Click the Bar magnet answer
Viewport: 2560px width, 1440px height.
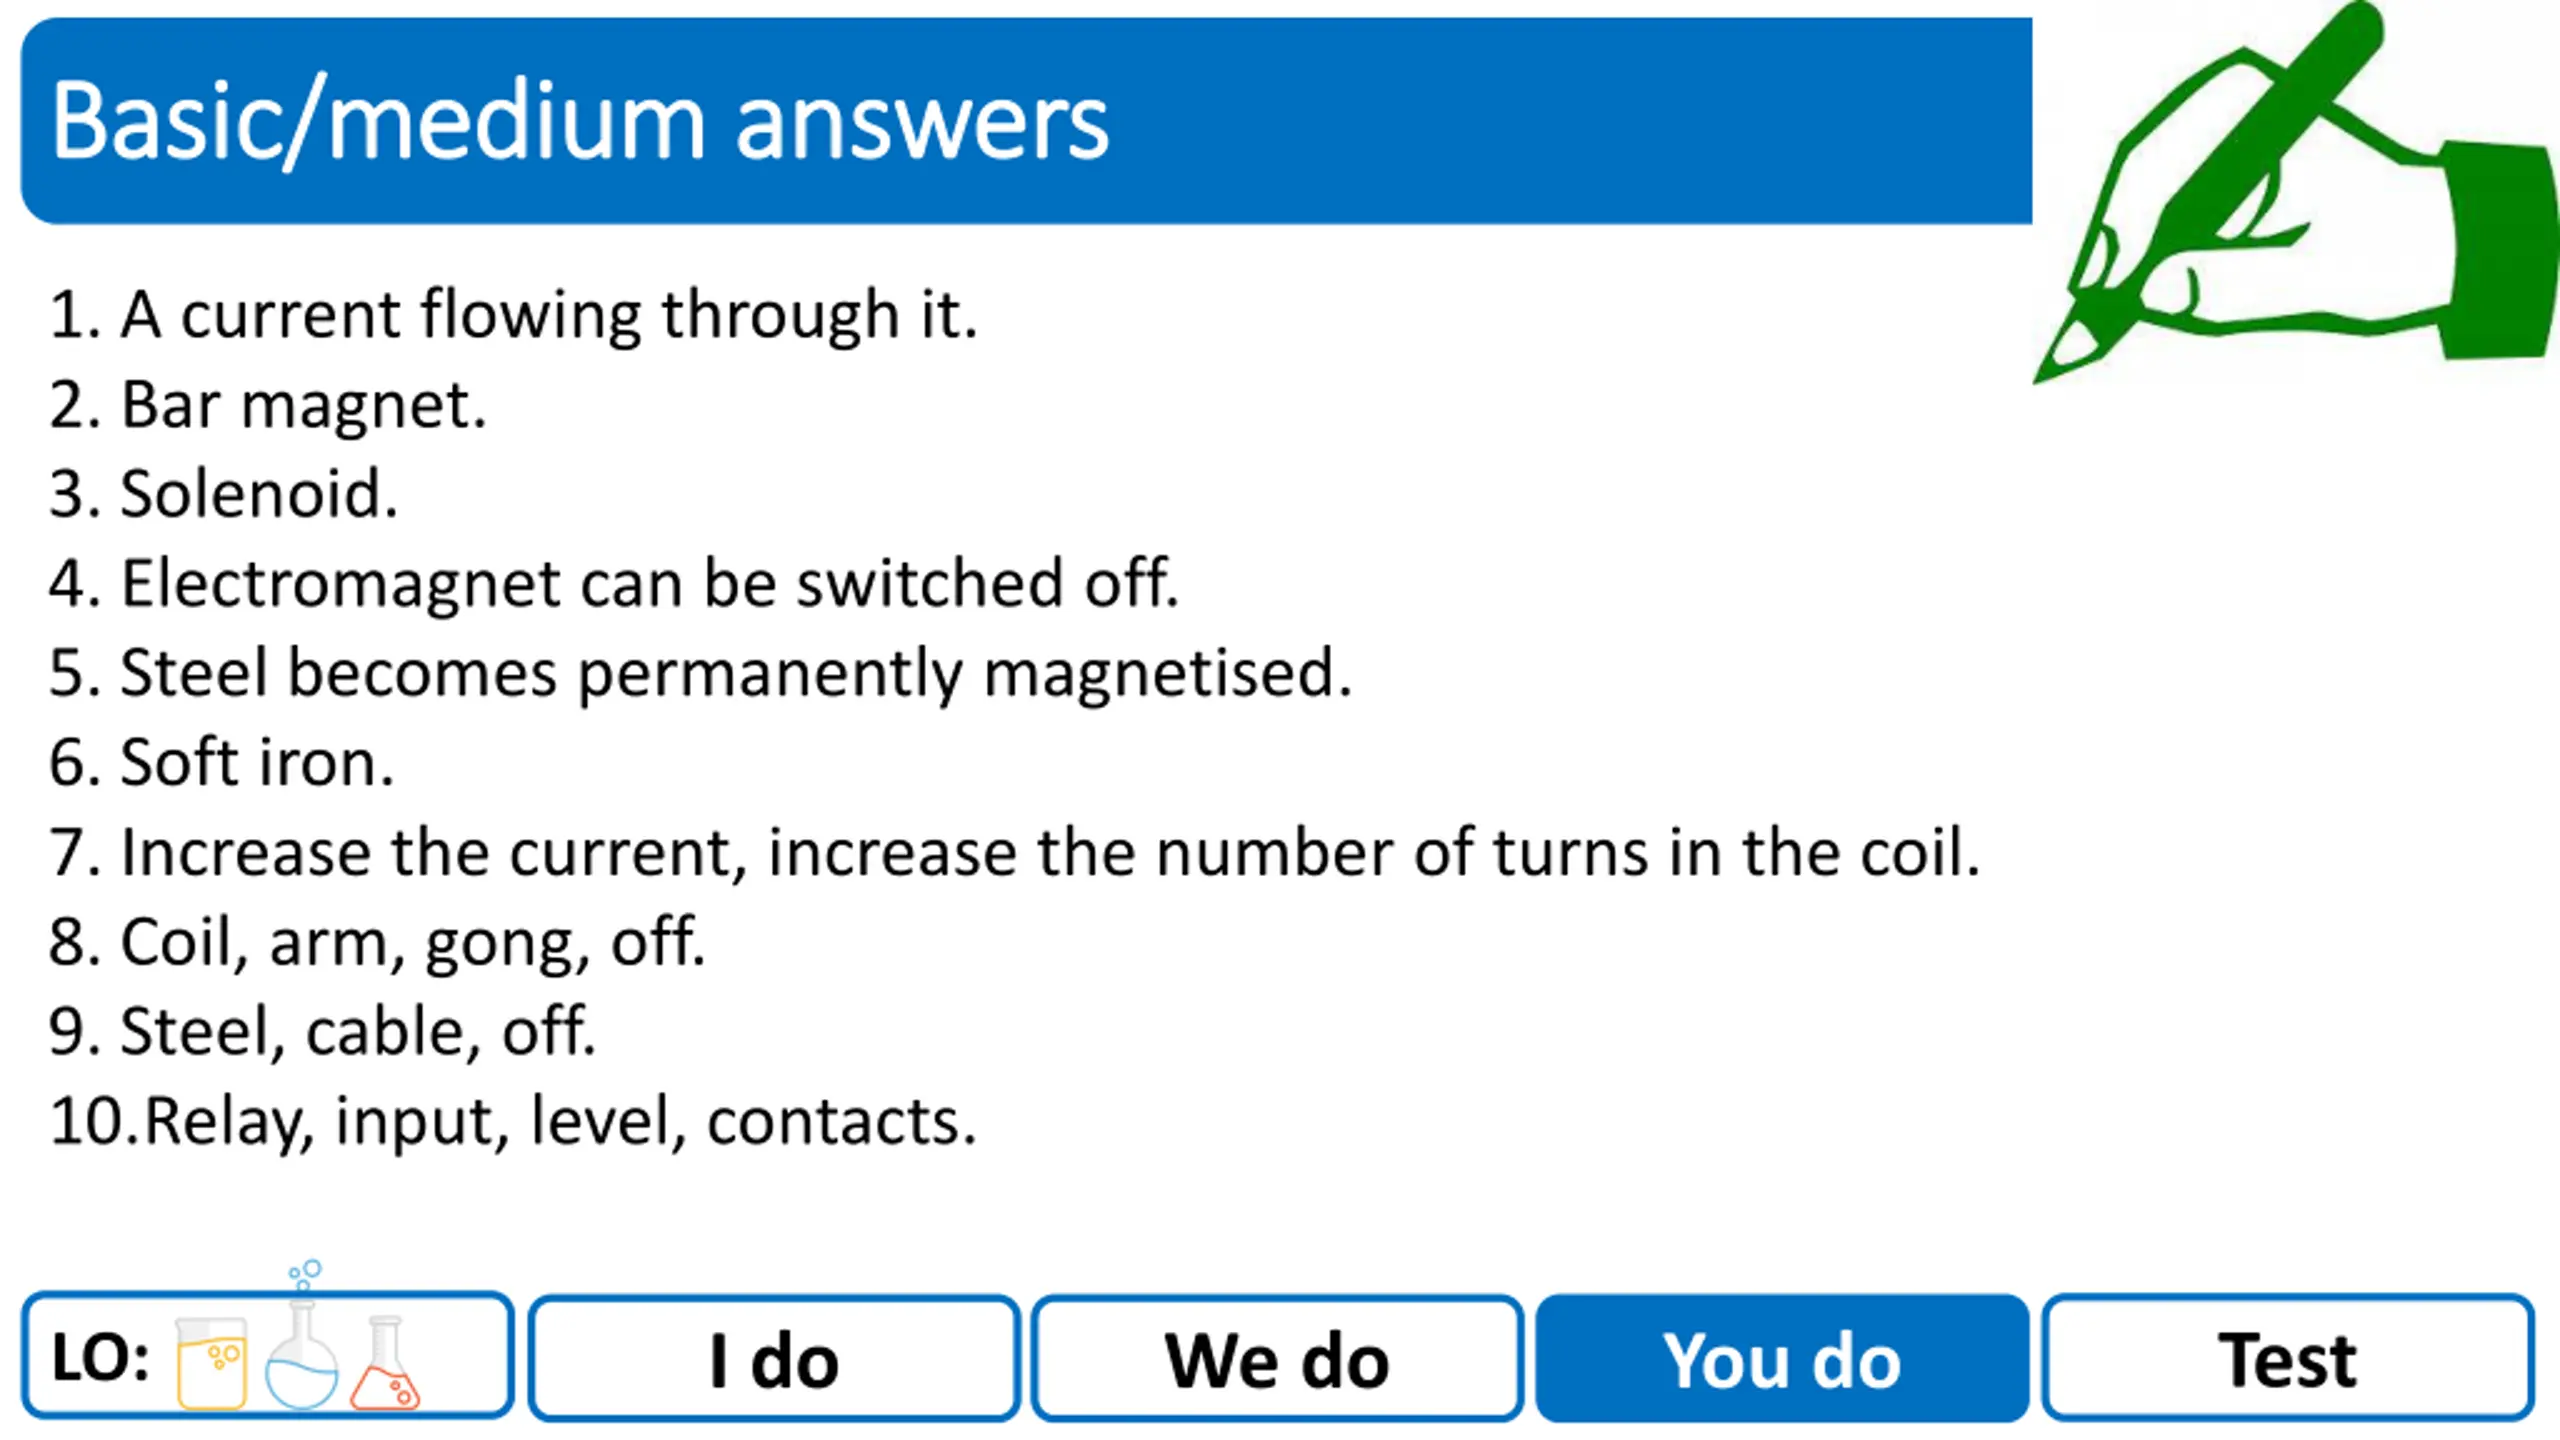(x=268, y=405)
